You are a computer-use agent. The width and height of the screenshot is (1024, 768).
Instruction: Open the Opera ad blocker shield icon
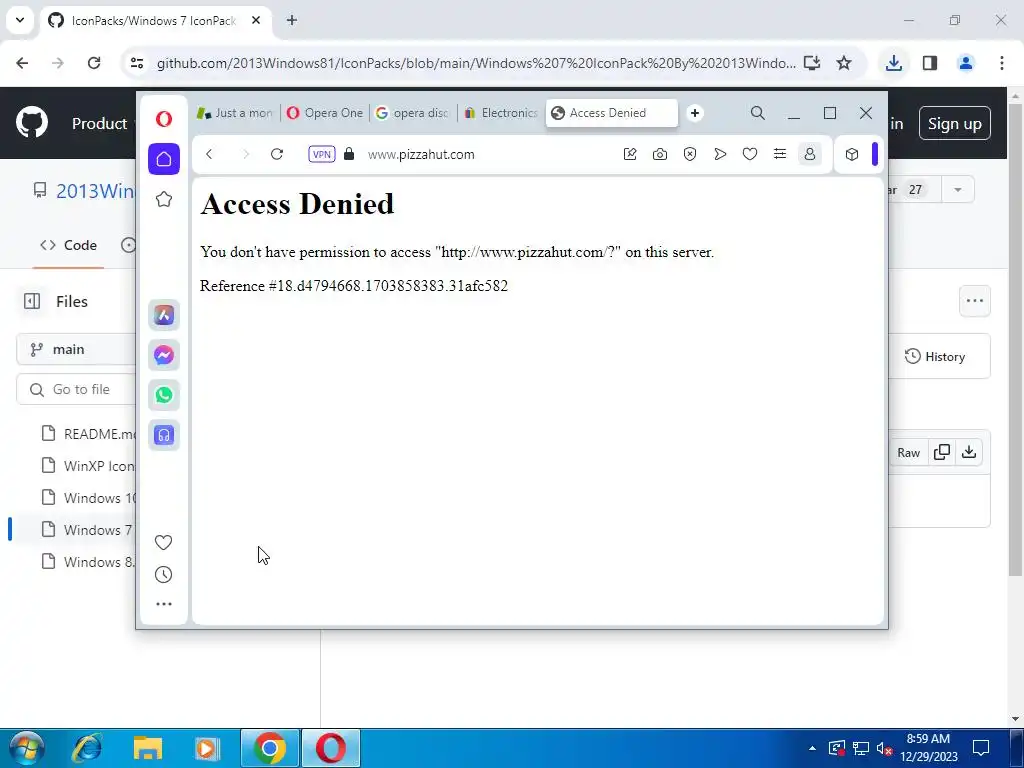tap(690, 154)
